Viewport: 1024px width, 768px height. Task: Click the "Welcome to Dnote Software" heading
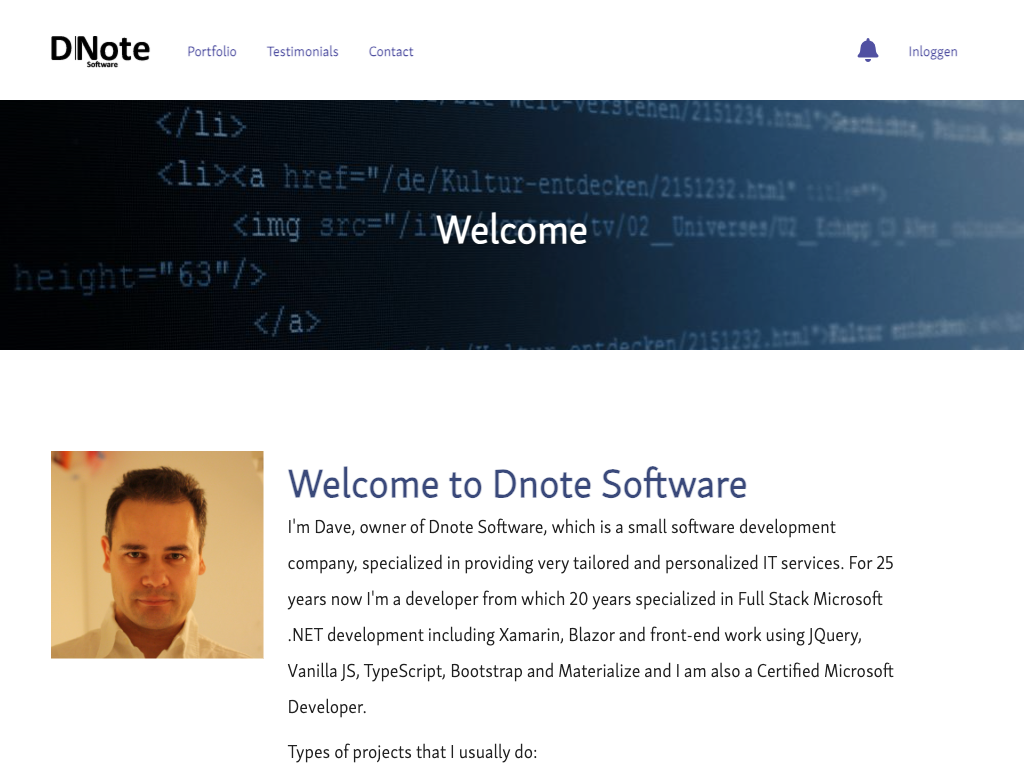pyautogui.click(x=517, y=484)
